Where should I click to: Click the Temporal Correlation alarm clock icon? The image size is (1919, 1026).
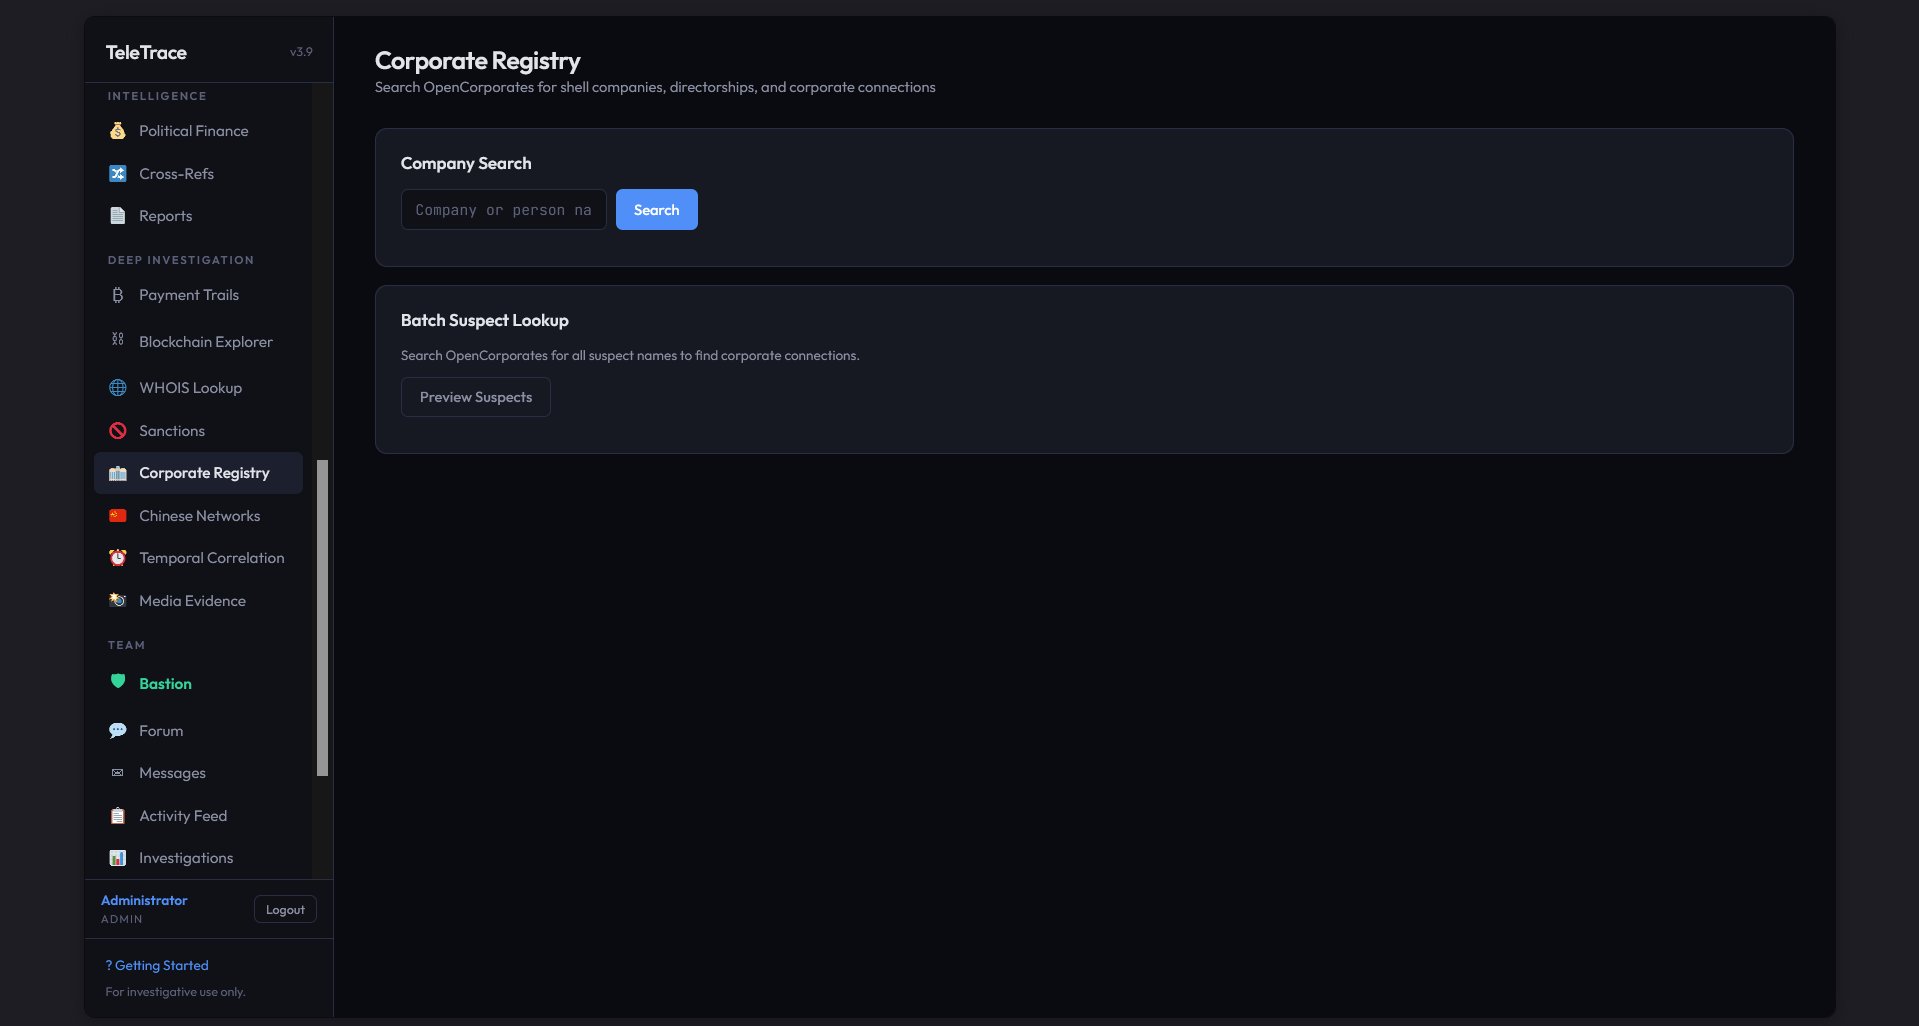117,557
